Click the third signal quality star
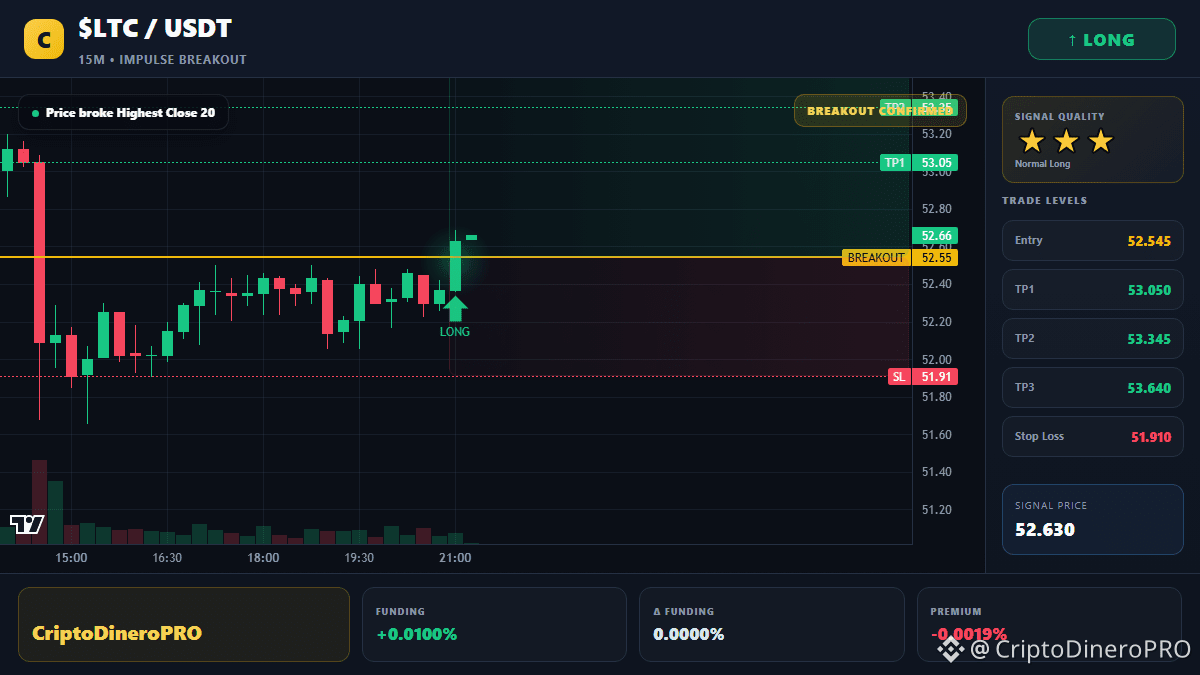Image resolution: width=1200 pixels, height=675 pixels. pos(1100,141)
